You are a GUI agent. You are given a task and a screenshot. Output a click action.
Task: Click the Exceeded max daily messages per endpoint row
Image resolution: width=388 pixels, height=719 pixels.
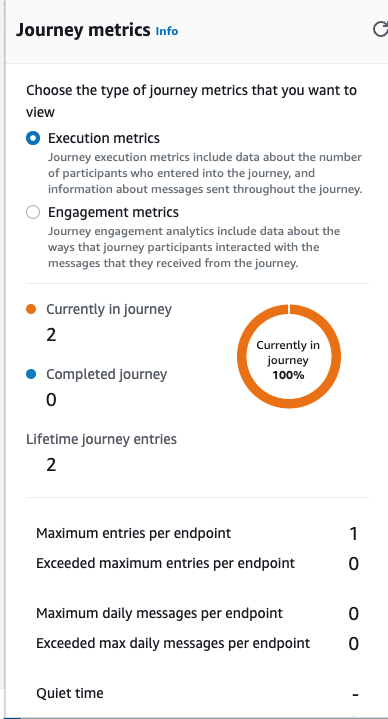coord(197,643)
